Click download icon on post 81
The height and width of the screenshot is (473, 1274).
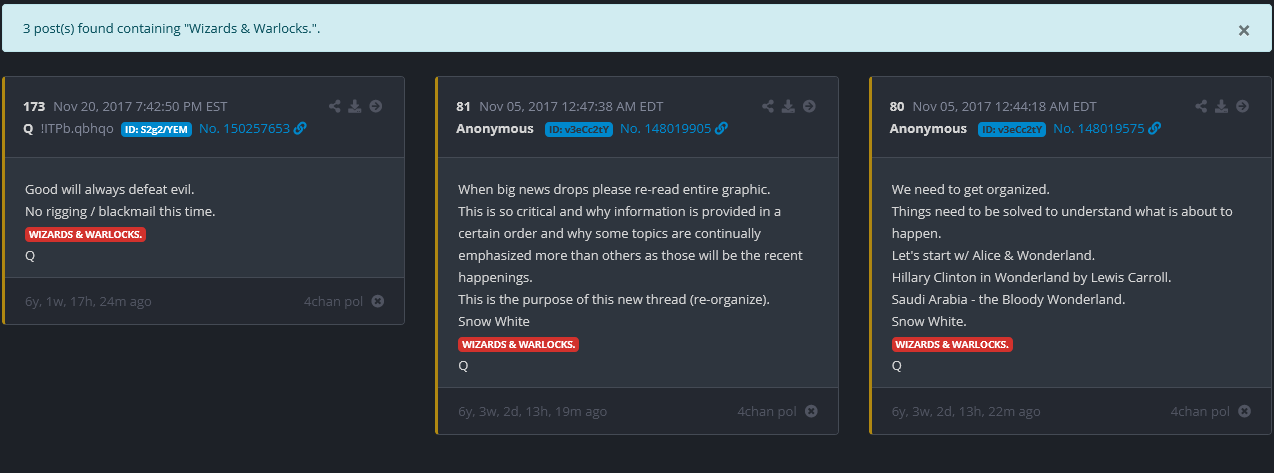[788, 106]
